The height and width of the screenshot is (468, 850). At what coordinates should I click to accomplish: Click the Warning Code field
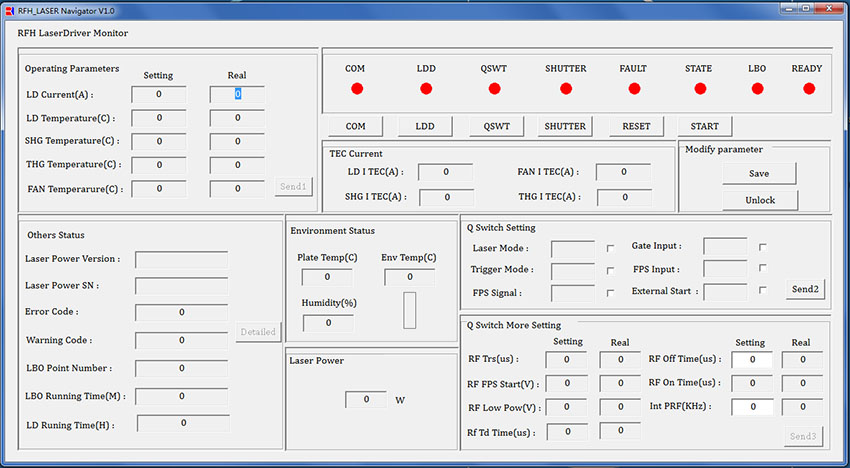pyautogui.click(x=182, y=341)
